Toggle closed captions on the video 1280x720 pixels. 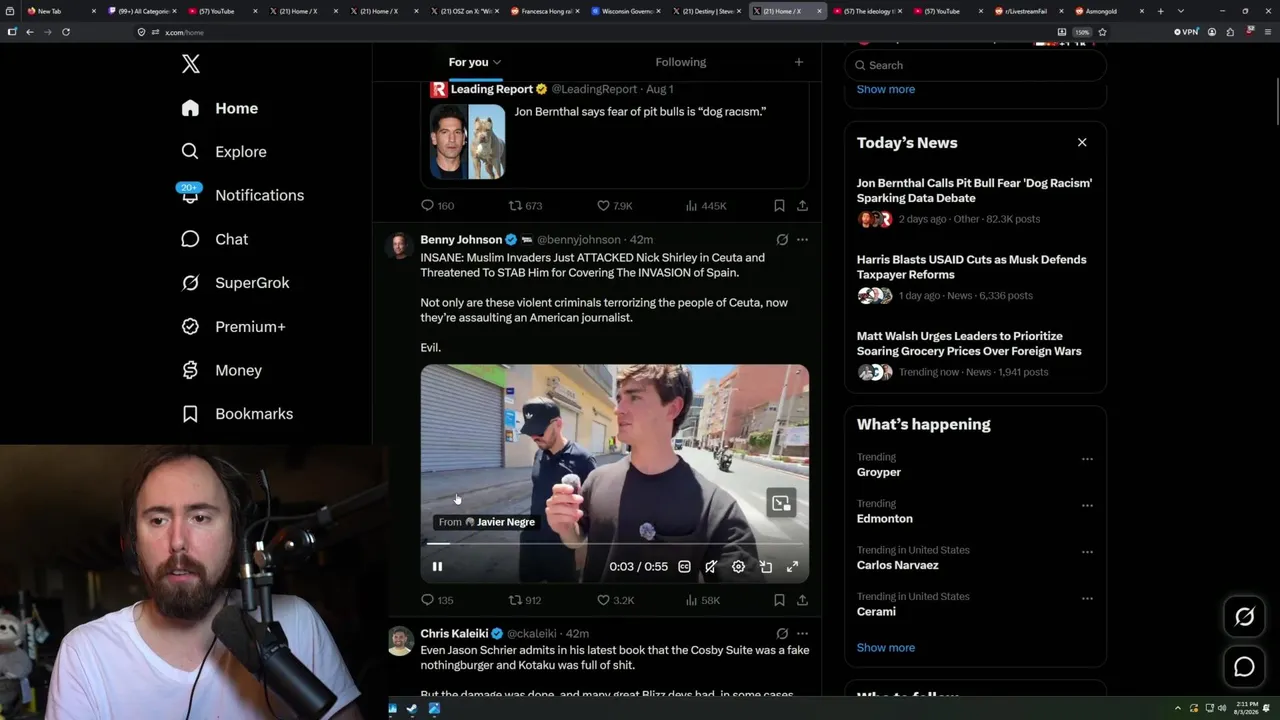tap(684, 567)
